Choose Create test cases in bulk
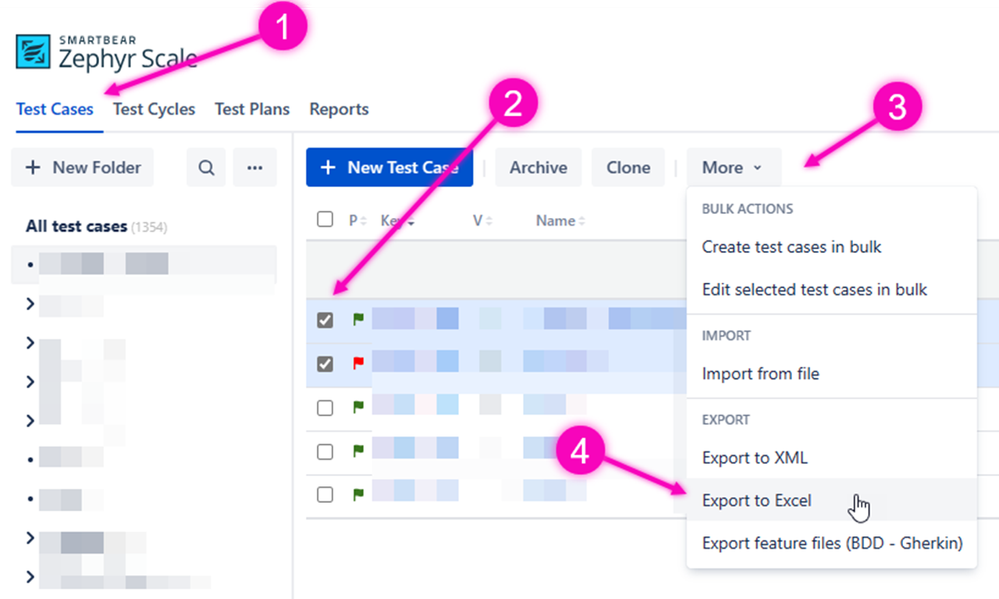 [x=831, y=247]
